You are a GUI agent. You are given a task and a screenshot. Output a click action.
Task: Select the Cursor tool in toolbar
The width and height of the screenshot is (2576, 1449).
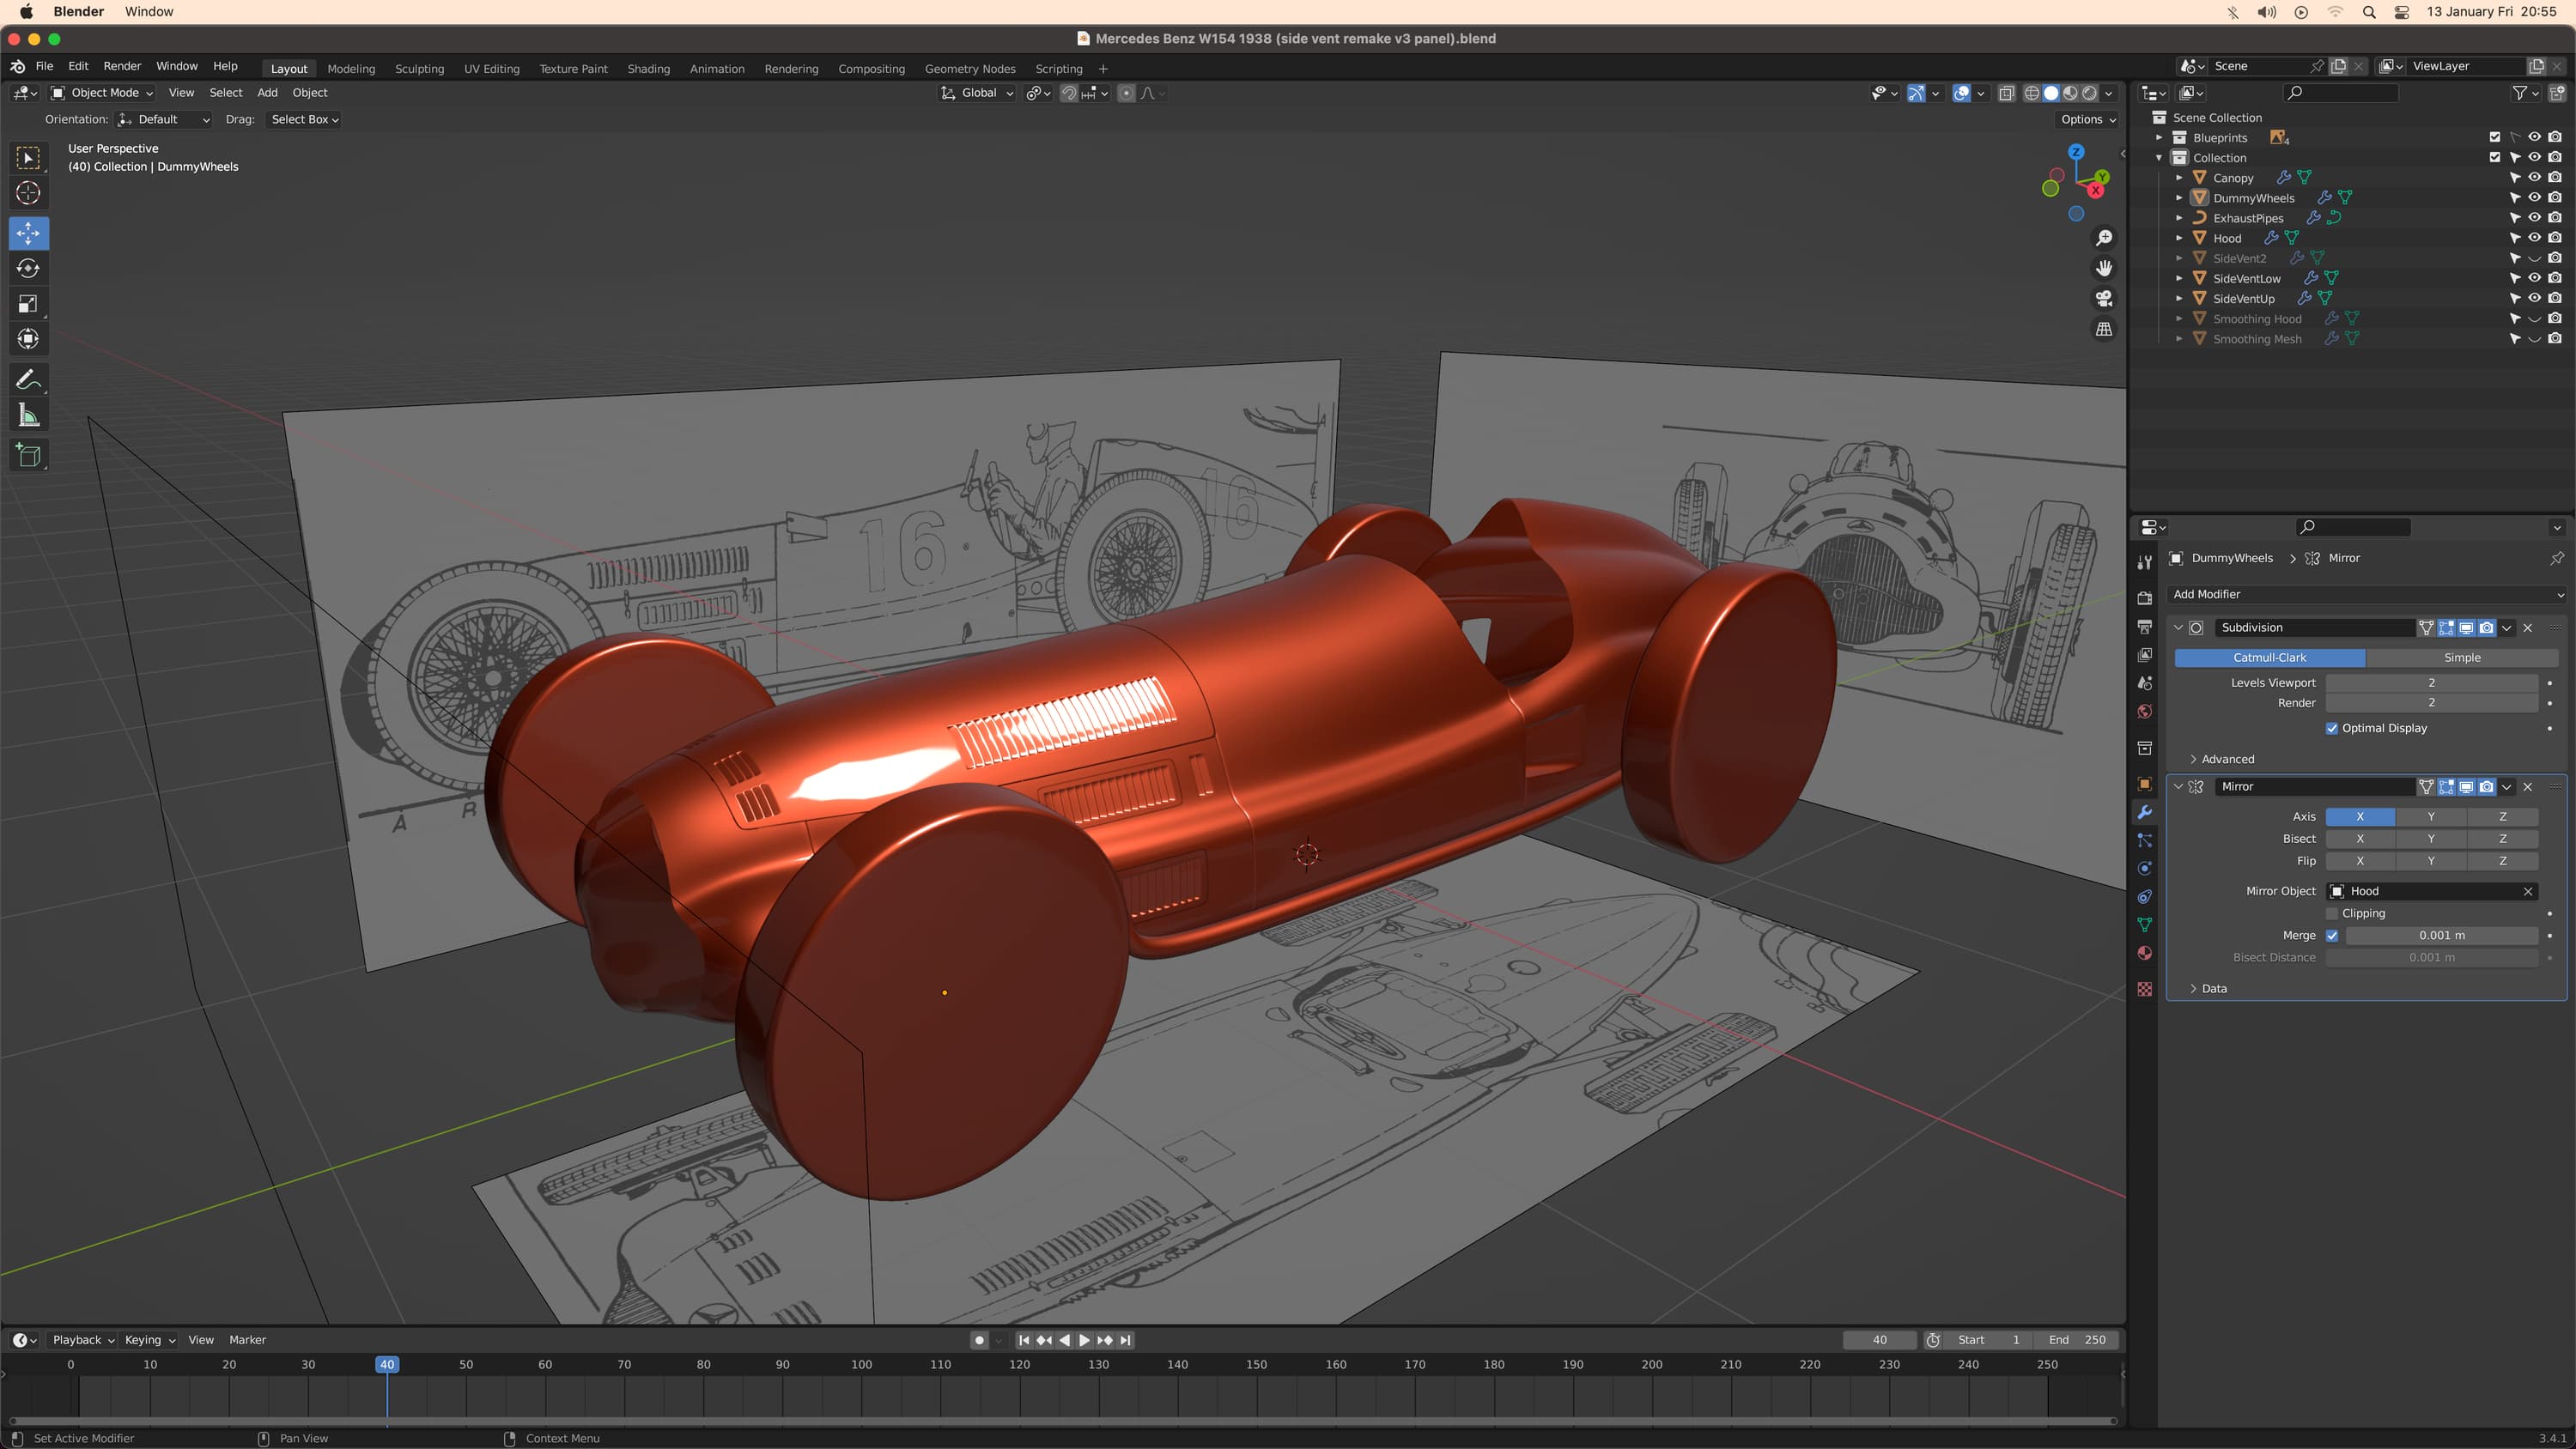28,193
